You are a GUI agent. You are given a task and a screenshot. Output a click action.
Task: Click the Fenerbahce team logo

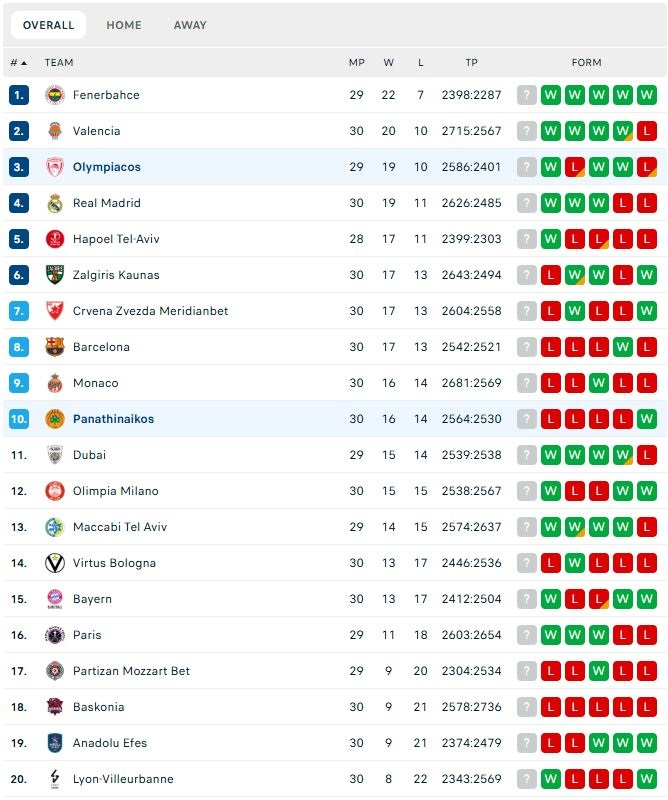coord(55,95)
